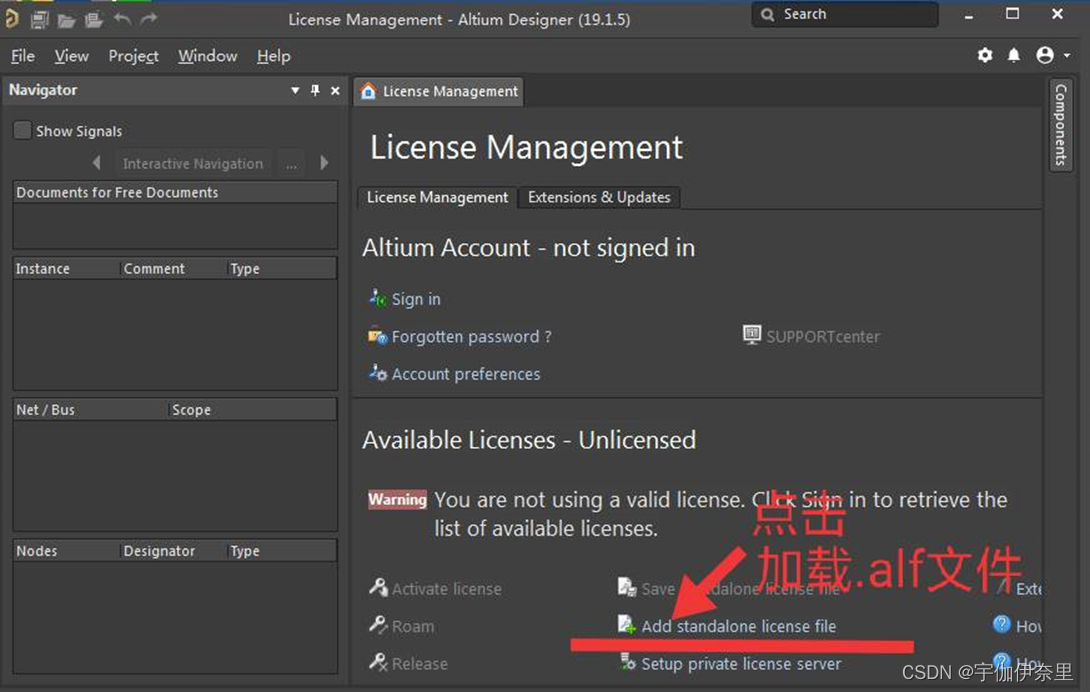Click Setup private license server link

741,664
